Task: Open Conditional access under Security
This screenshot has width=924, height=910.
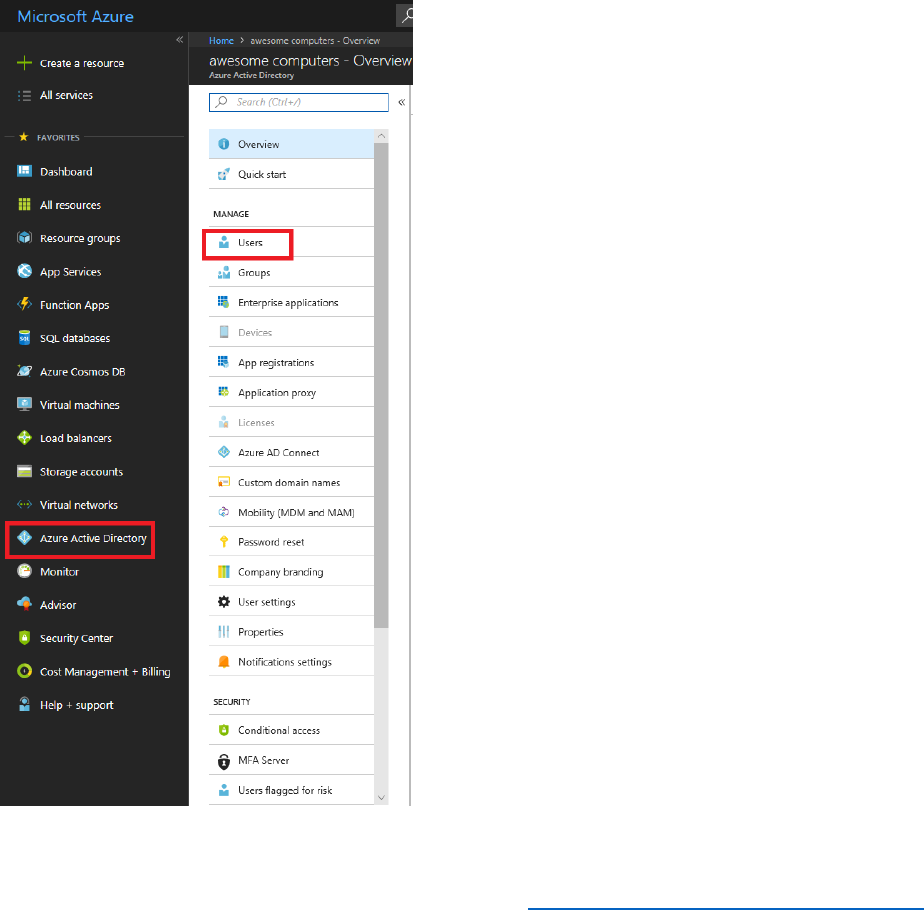Action: coord(291,730)
